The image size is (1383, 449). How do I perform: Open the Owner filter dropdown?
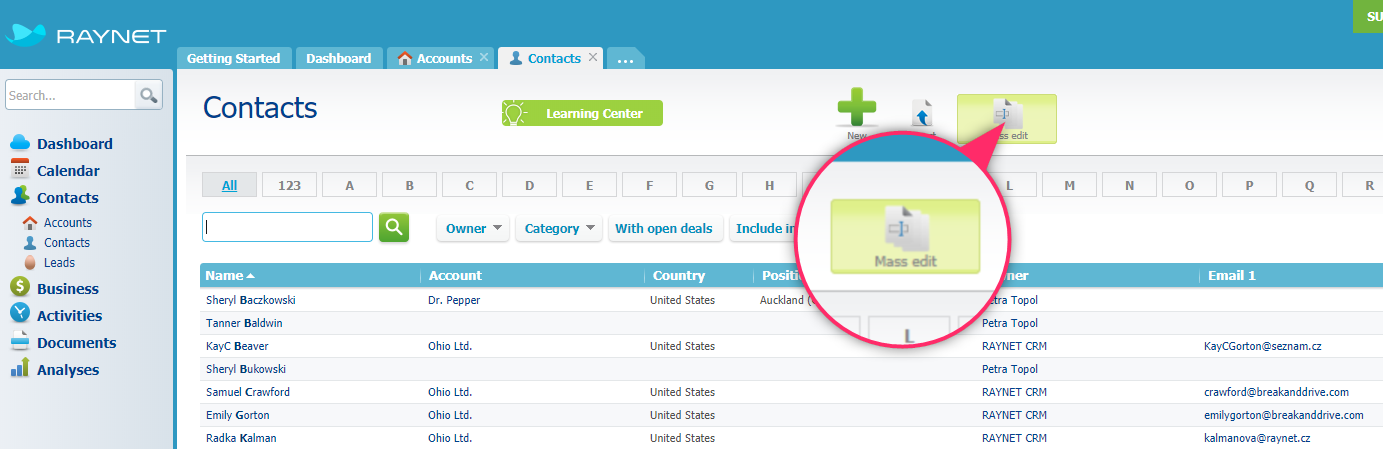pos(474,228)
